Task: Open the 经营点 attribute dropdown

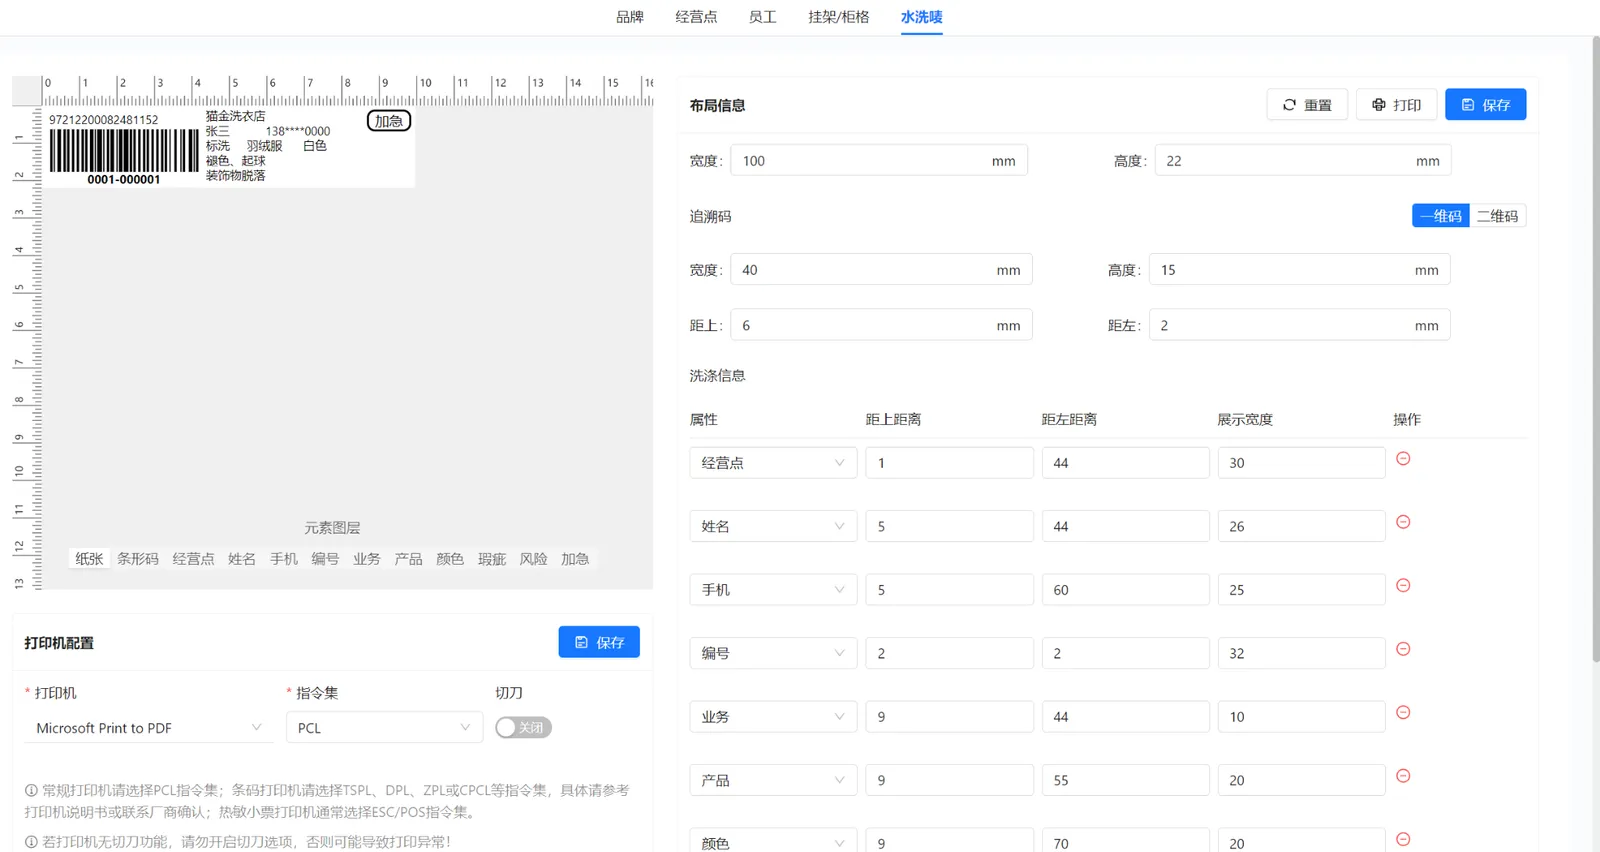Action: [773, 463]
